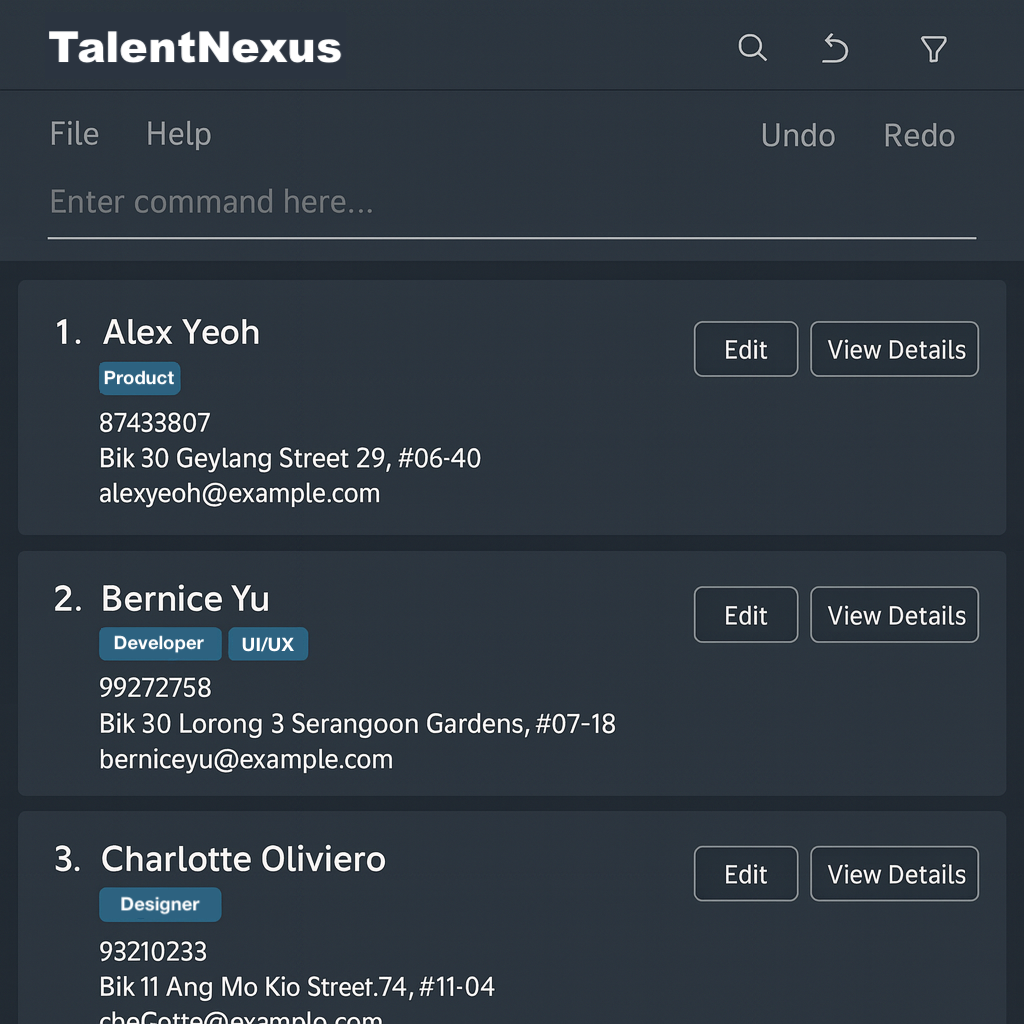This screenshot has width=1024, height=1024.
Task: Edit Alex Yeoh's contact
Action: click(746, 349)
